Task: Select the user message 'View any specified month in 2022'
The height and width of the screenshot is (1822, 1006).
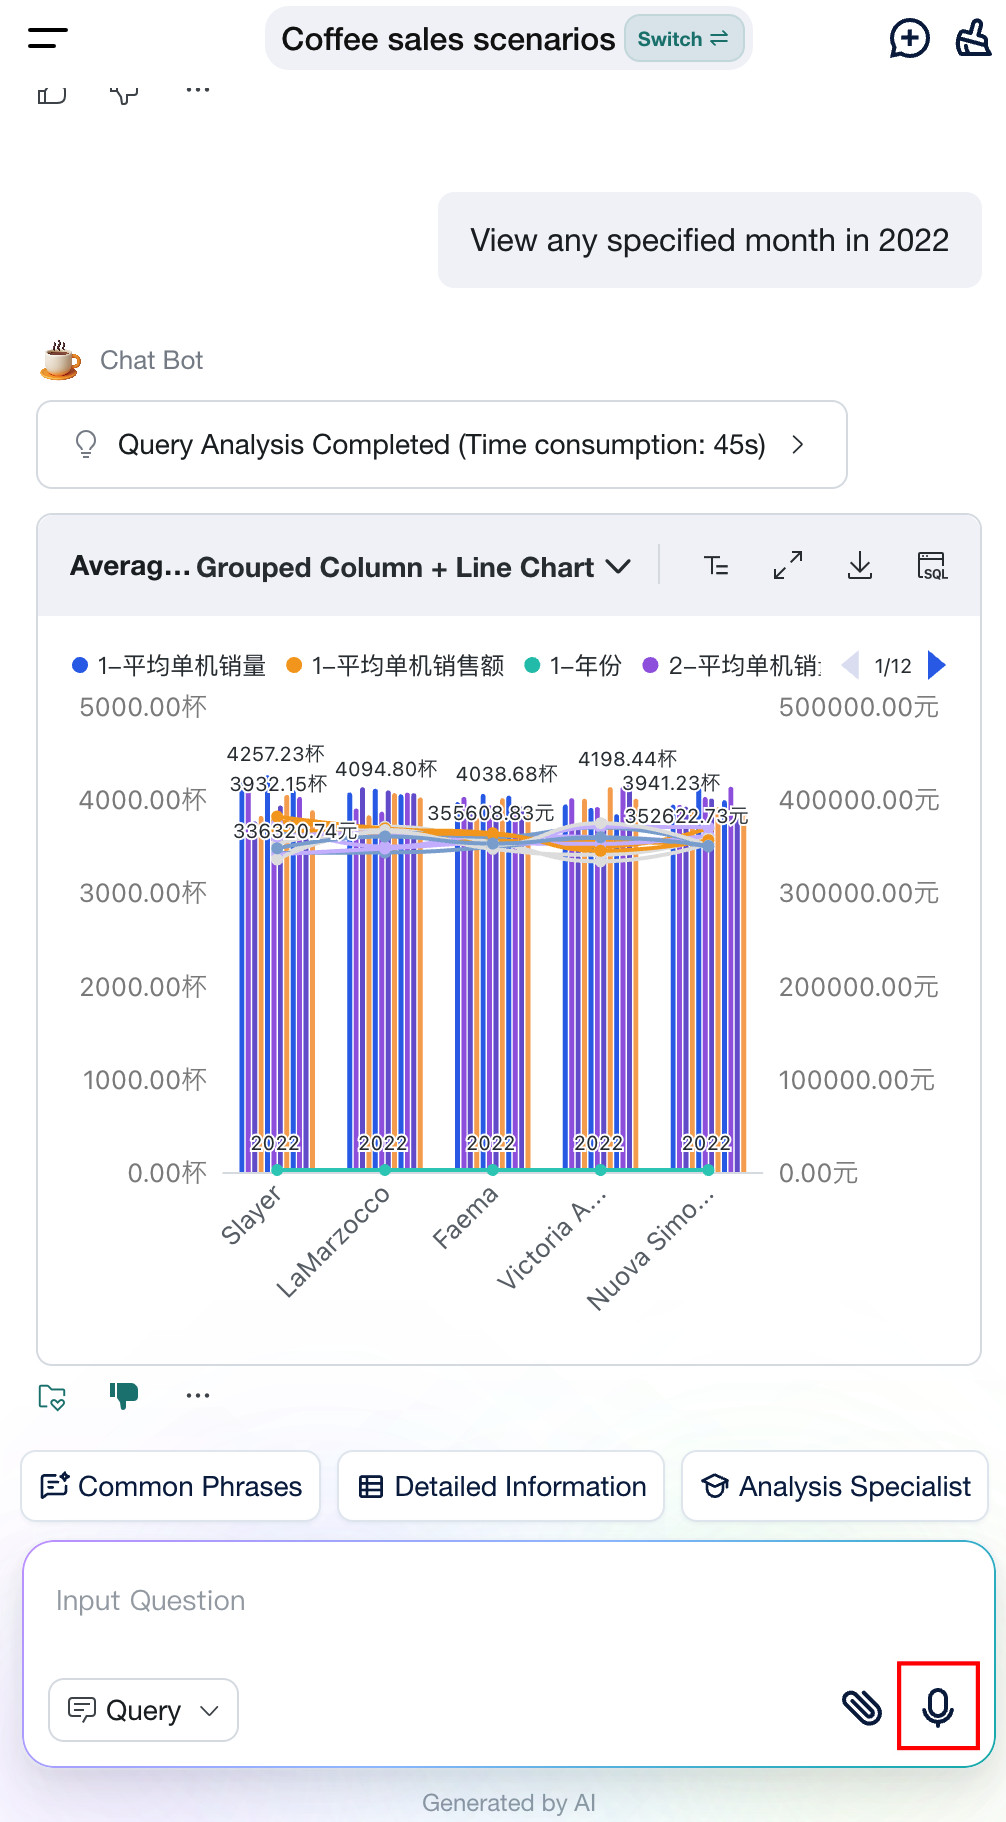Action: tap(710, 240)
